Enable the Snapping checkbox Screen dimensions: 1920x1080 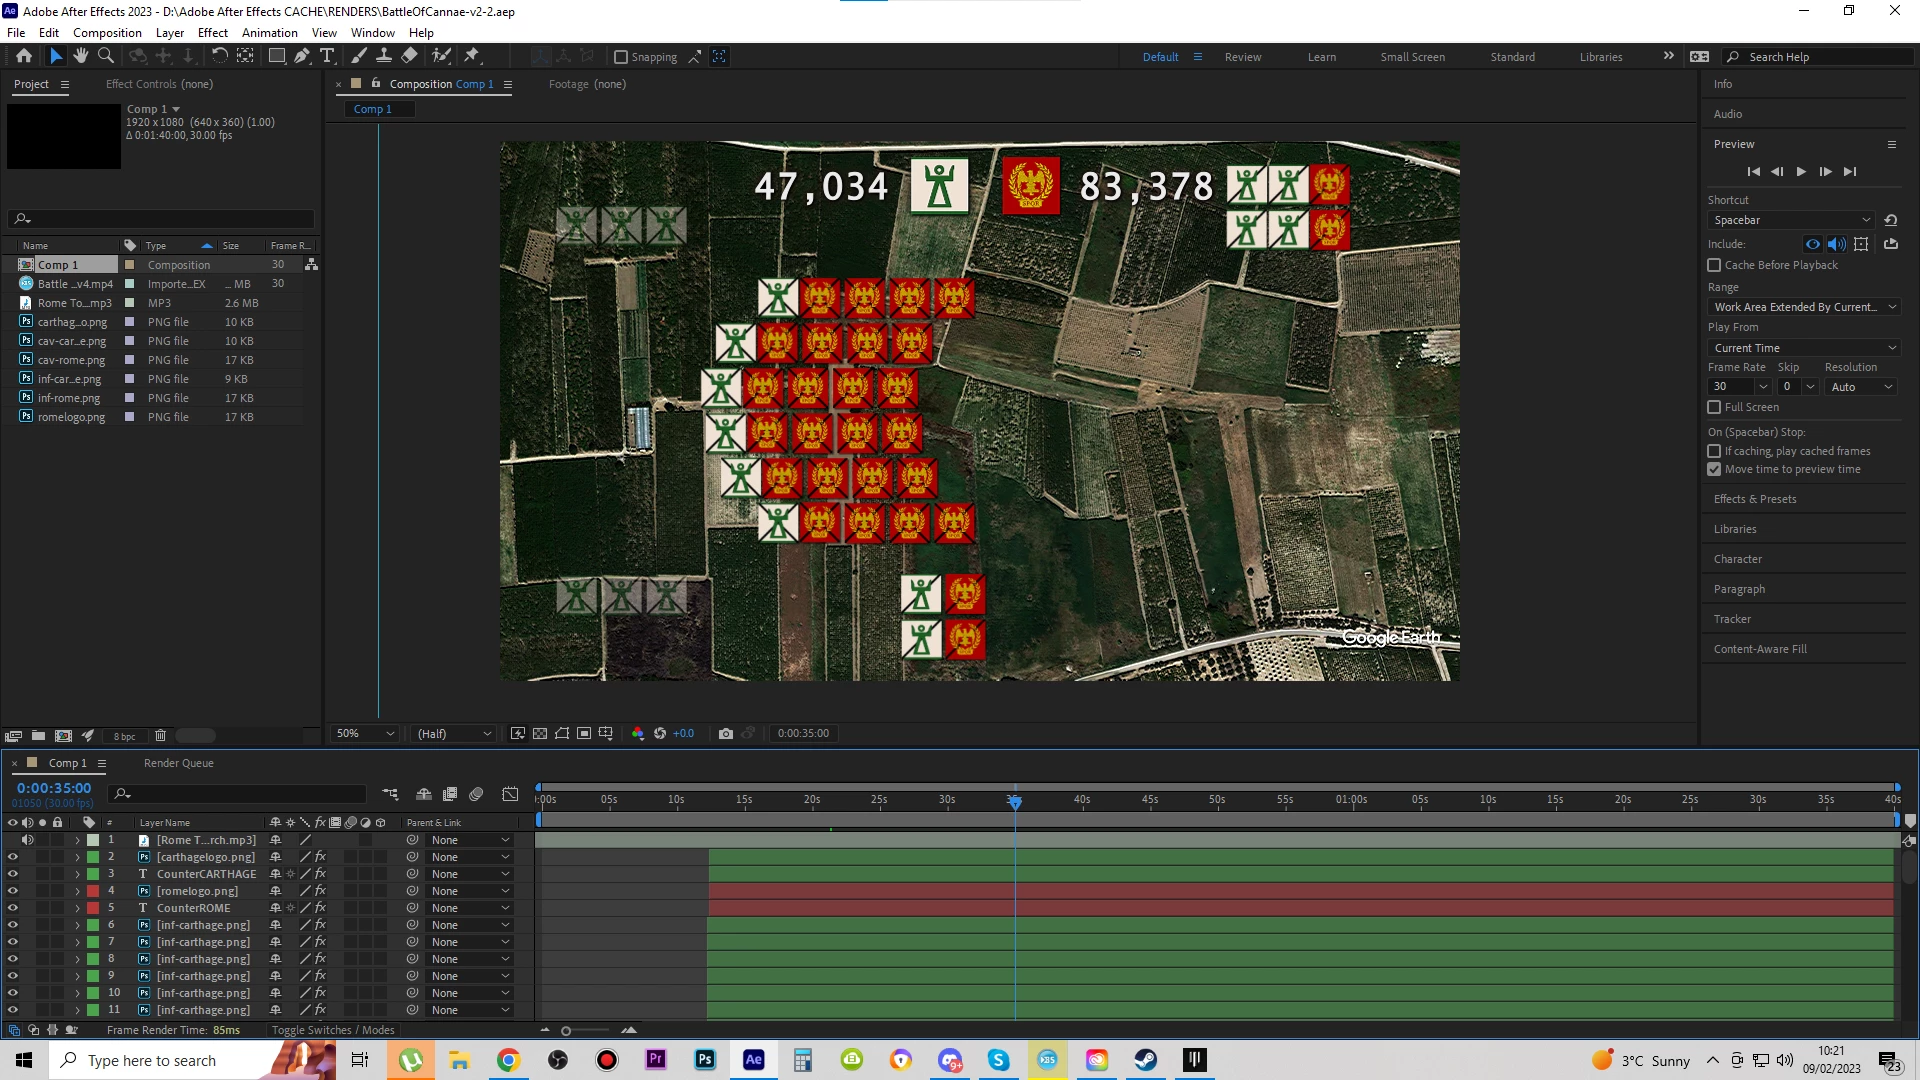(621, 57)
